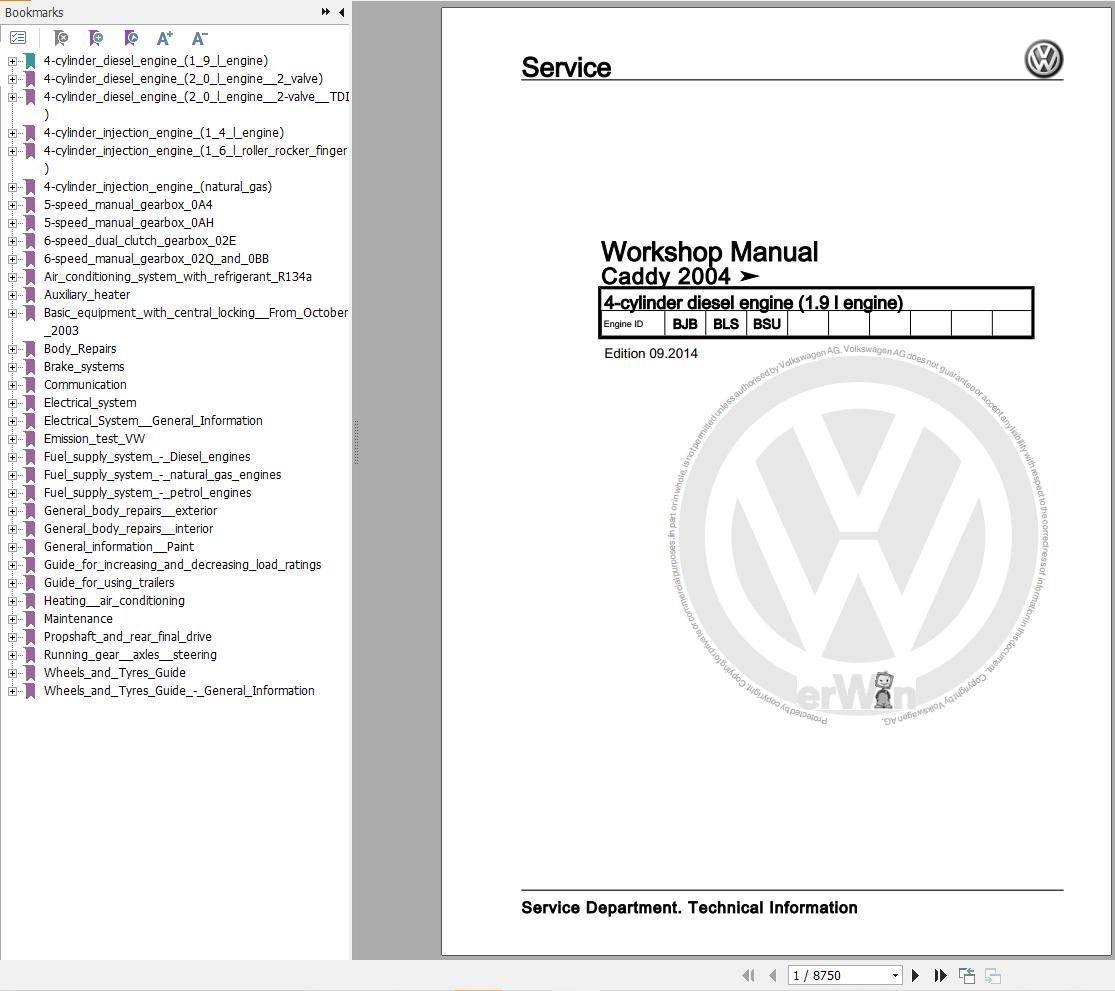Click the add new bookmark icon

coord(96,38)
